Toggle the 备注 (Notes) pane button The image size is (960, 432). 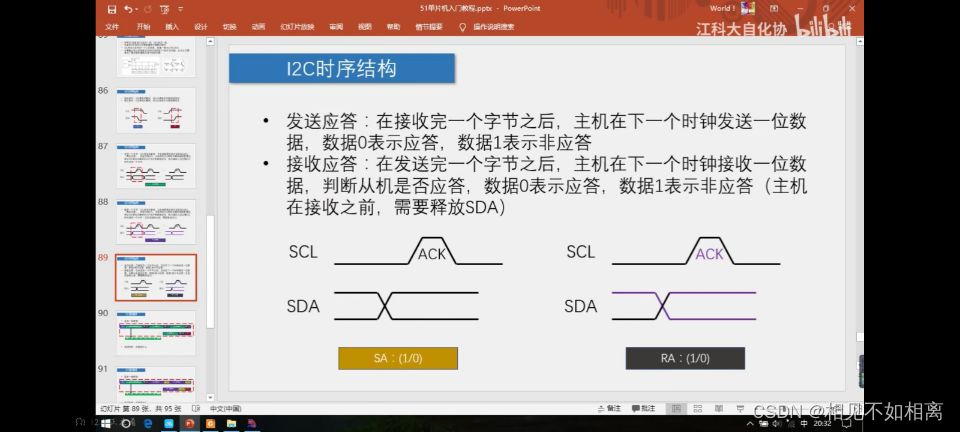(609, 408)
